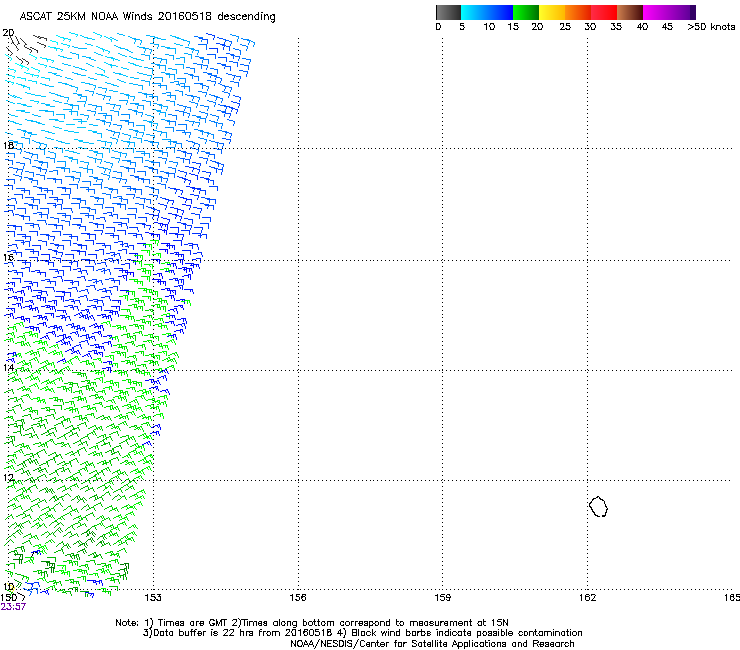Viewport: 740px width, 650px height.
Task: Click the cyan 5-10 knots legend color
Action: point(474,12)
